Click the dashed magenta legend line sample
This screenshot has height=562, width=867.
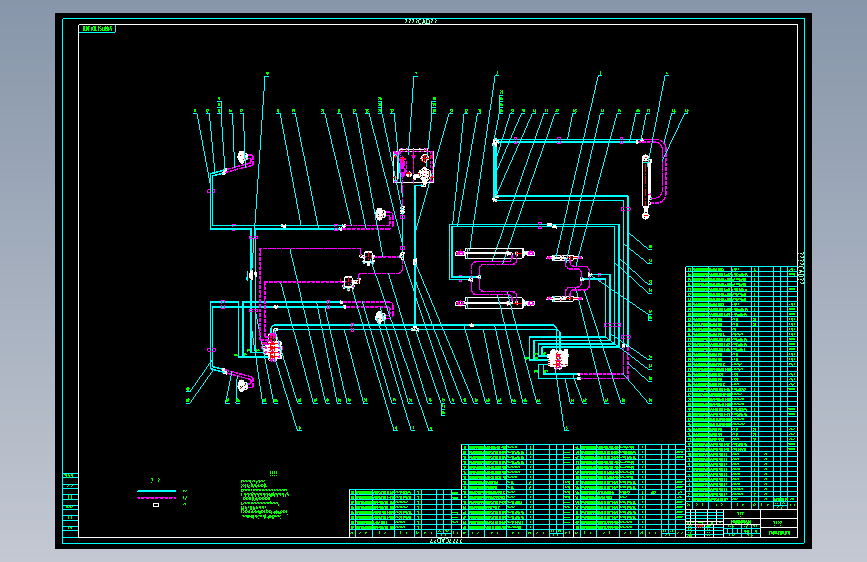pyautogui.click(x=156, y=498)
